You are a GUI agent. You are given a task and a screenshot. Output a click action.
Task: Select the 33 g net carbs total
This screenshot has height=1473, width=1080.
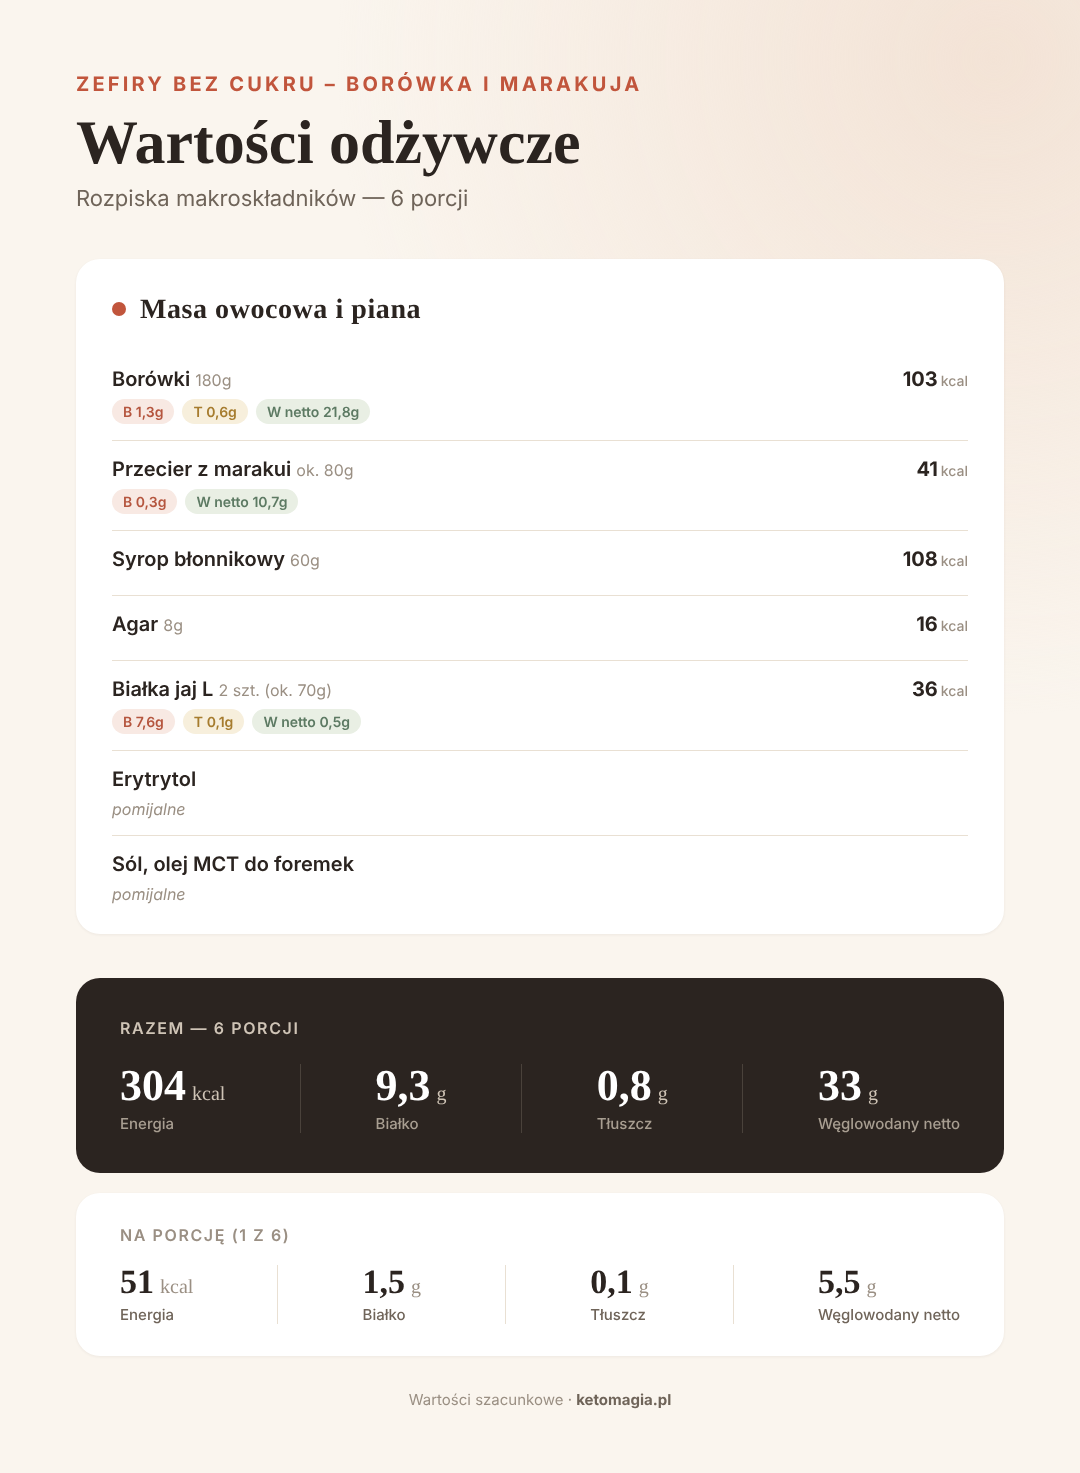(848, 1087)
